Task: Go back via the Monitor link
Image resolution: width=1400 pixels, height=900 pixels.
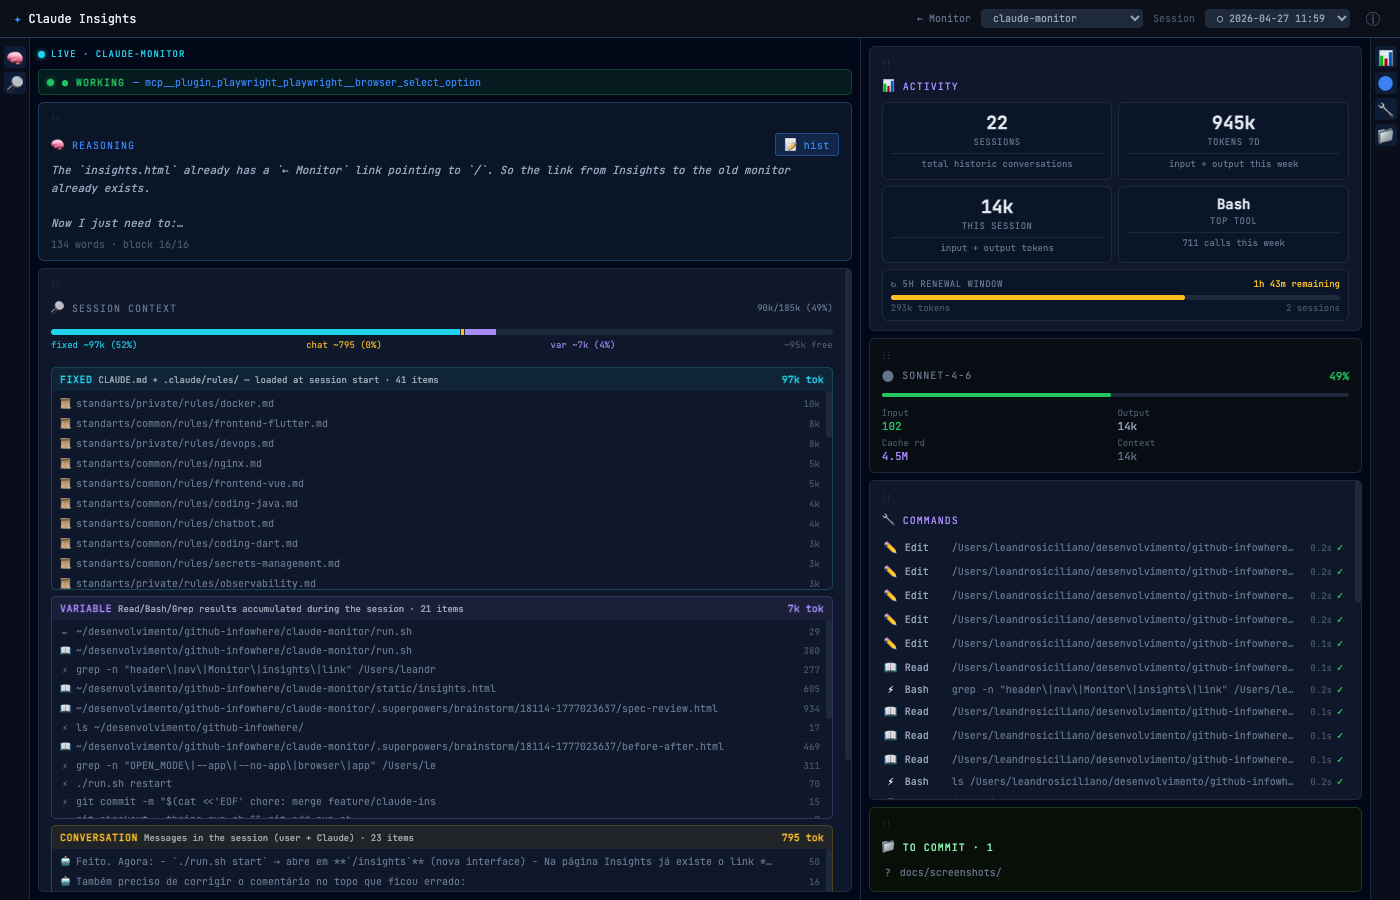Action: point(943,19)
